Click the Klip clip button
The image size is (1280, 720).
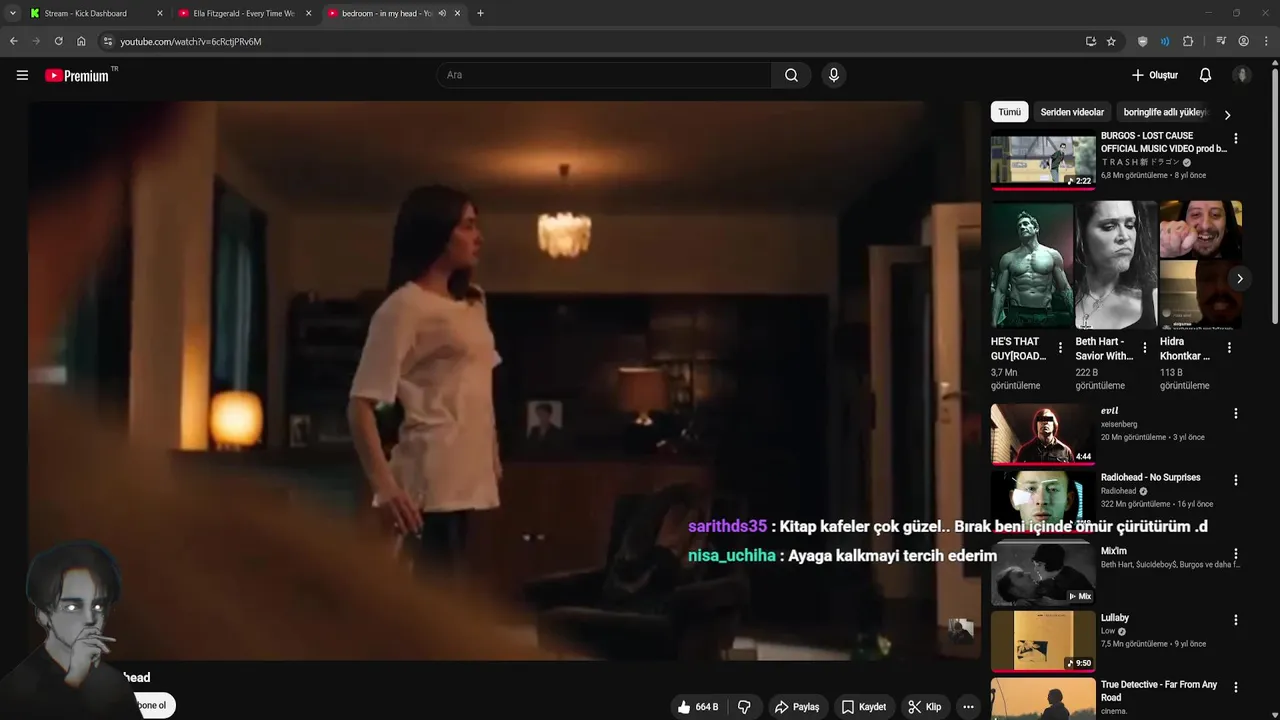[x=924, y=707]
